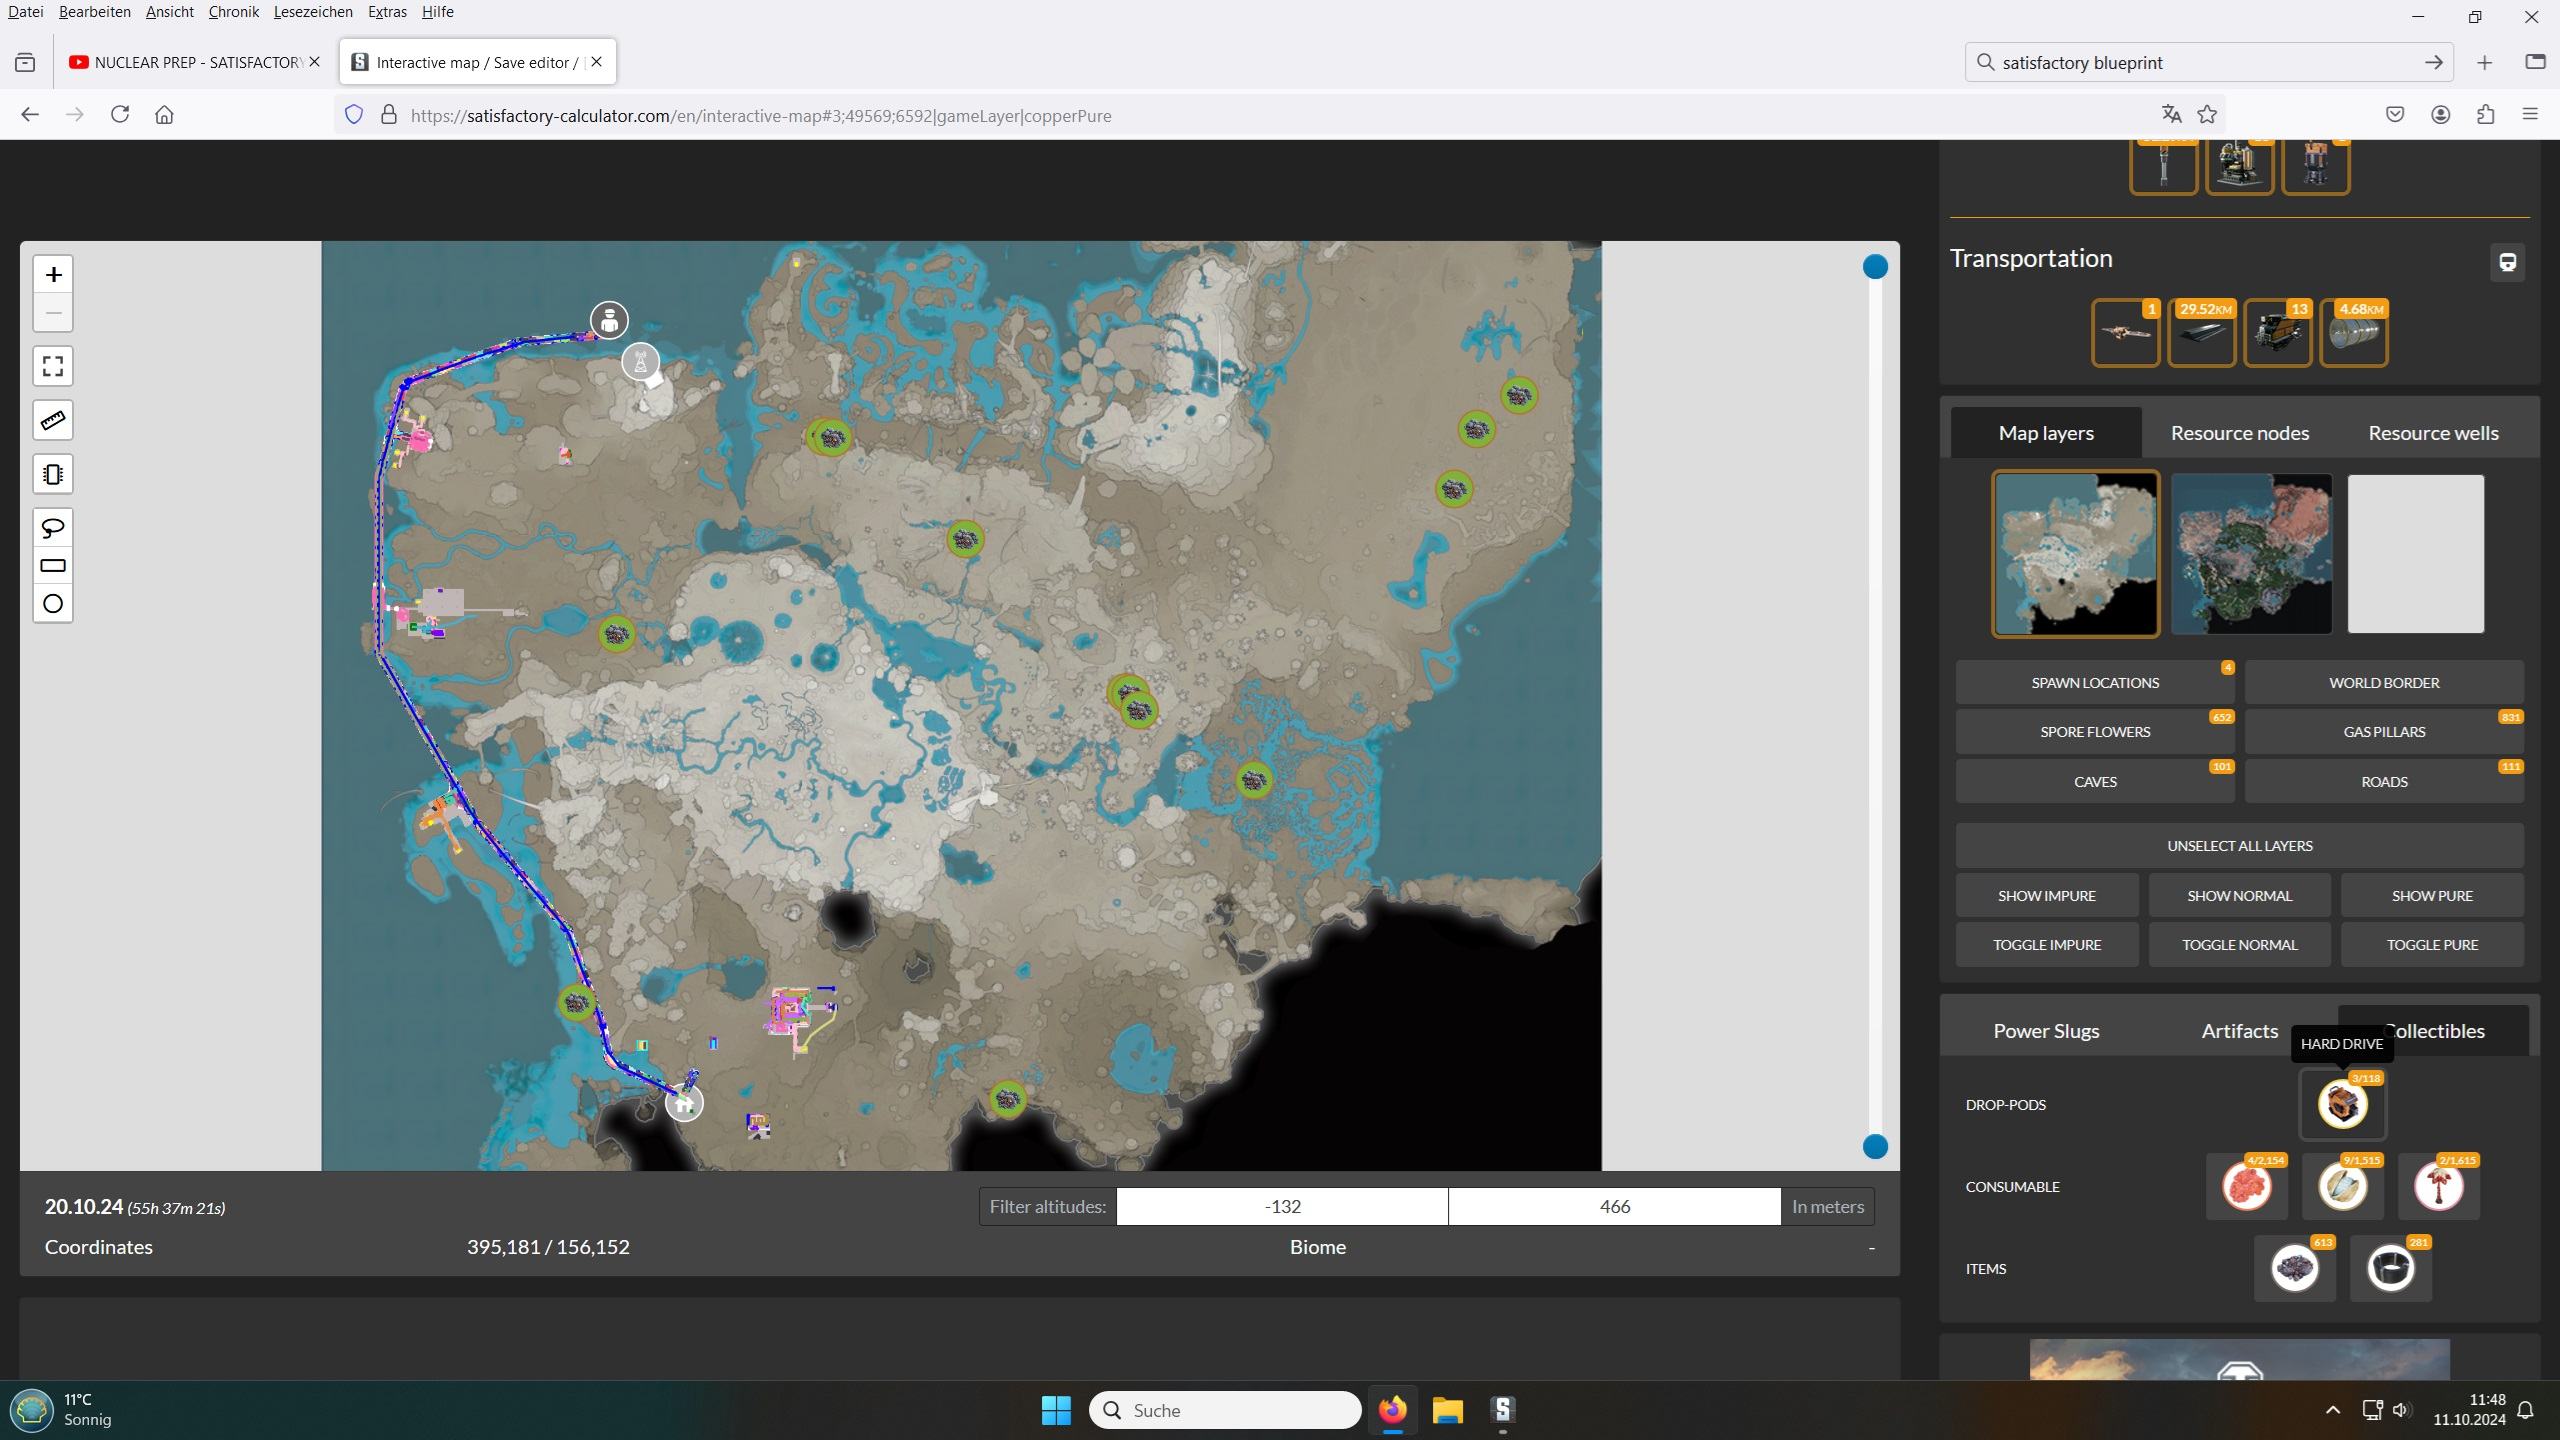Click Toggle Impure button

(2047, 945)
